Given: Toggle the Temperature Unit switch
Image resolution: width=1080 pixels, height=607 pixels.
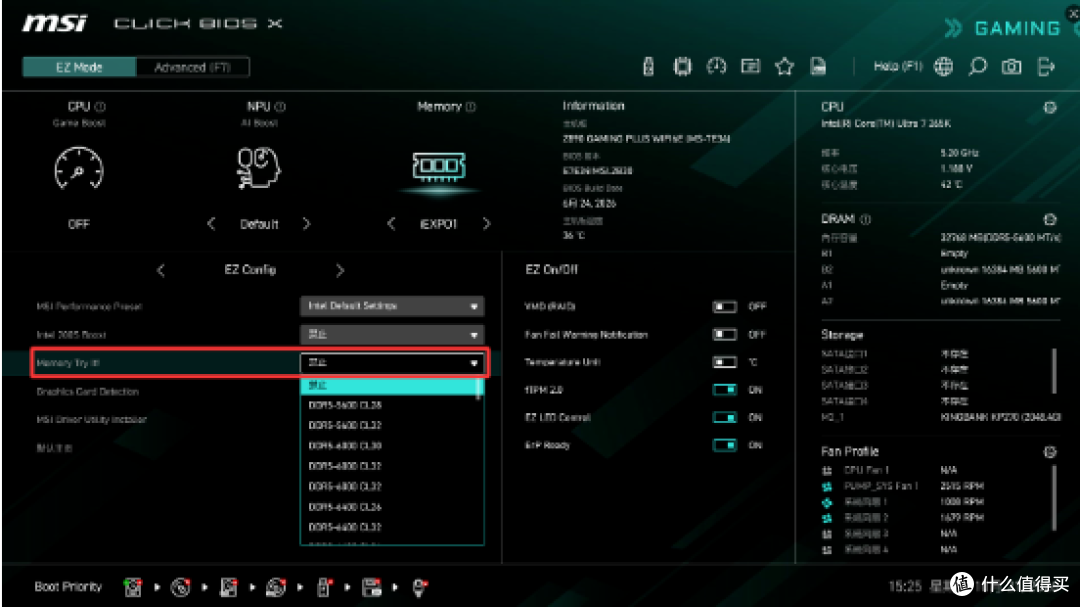Looking at the screenshot, I should pos(724,362).
